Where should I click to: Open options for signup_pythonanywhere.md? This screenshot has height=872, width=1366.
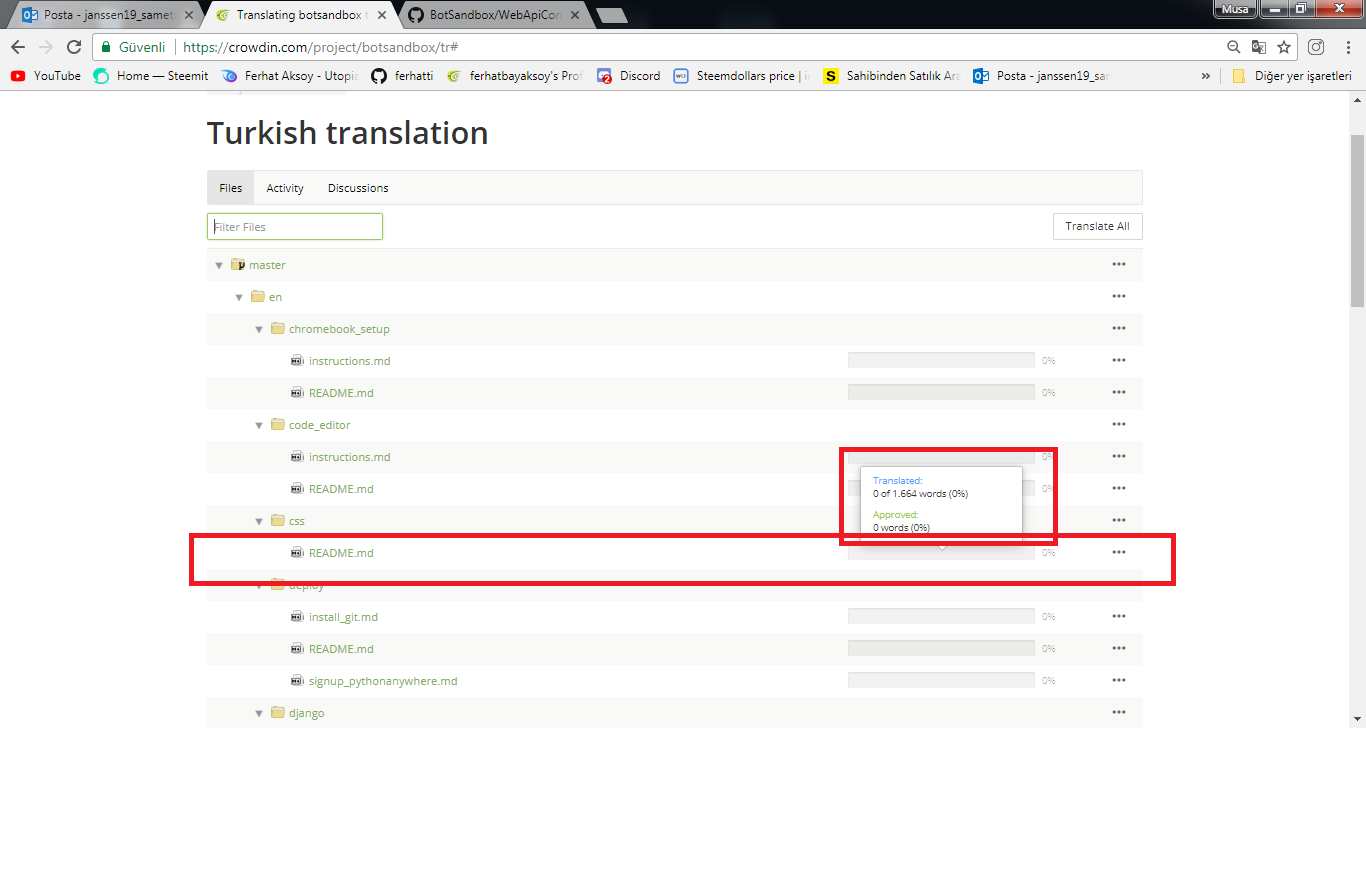coord(1119,680)
